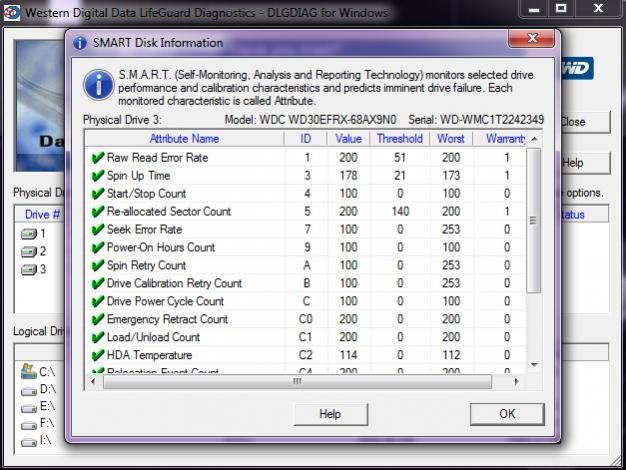Click the model text WDC WD30EFRX-68AX9N0
The image size is (626, 470).
pyautogui.click(x=328, y=120)
